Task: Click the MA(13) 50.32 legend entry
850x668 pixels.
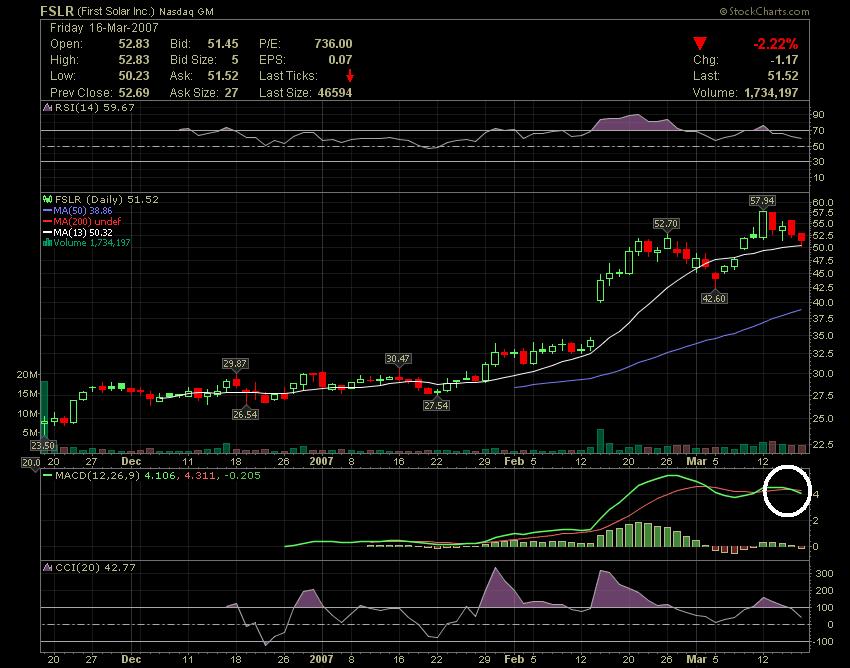Action: tap(78, 232)
